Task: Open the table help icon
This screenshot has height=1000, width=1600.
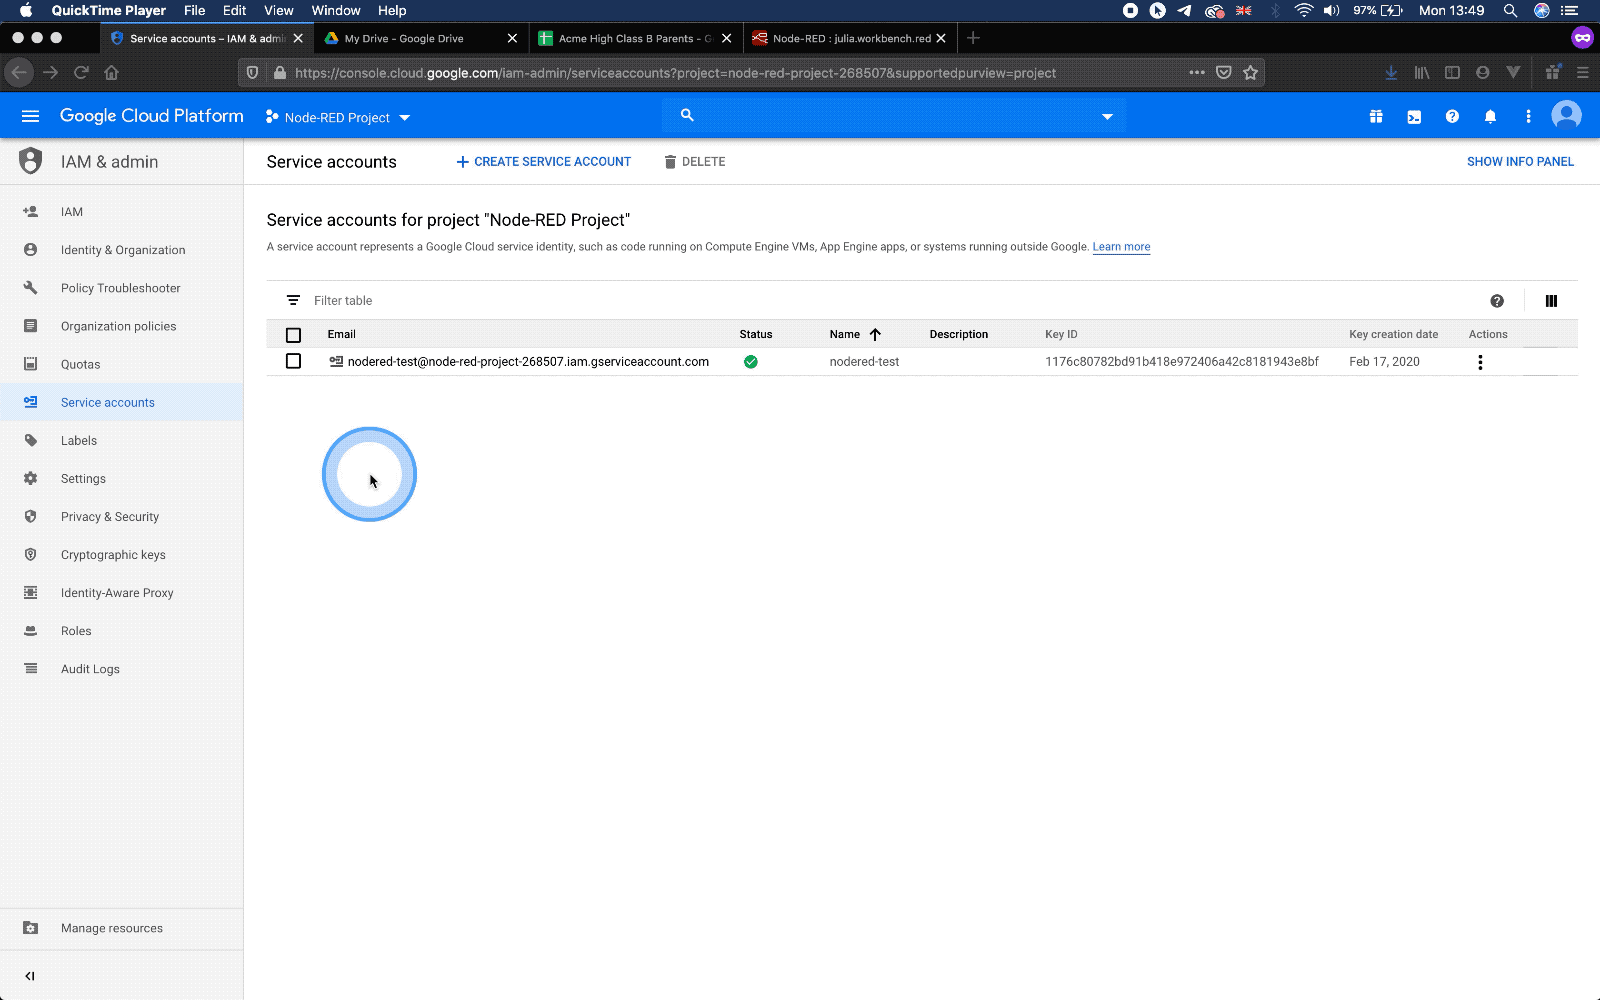Action: pos(1497,301)
